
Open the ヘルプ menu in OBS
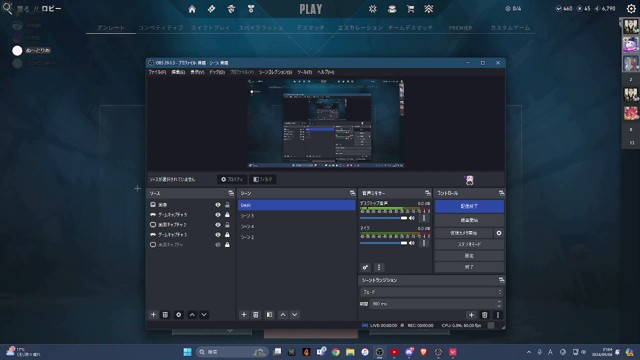325,72
